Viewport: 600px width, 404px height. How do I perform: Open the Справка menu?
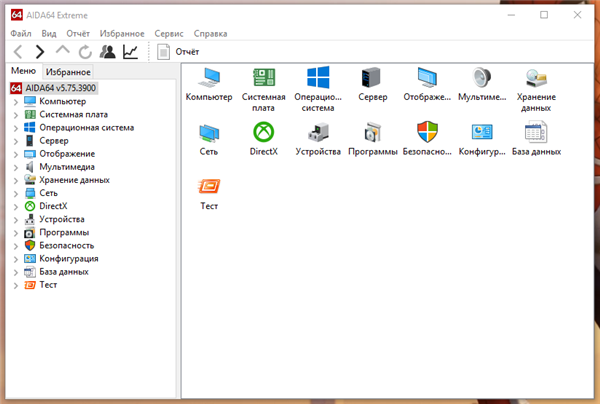pos(210,34)
